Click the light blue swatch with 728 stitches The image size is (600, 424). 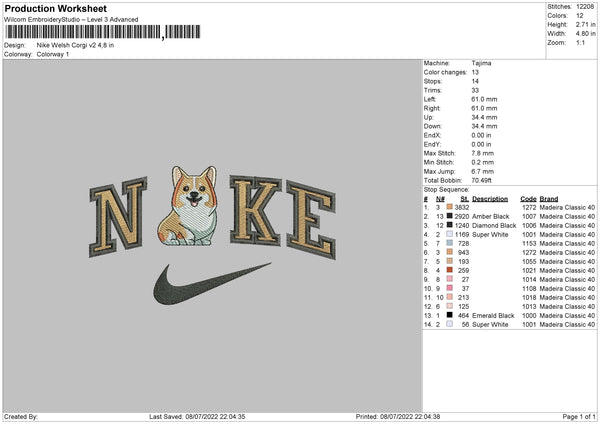[449, 243]
